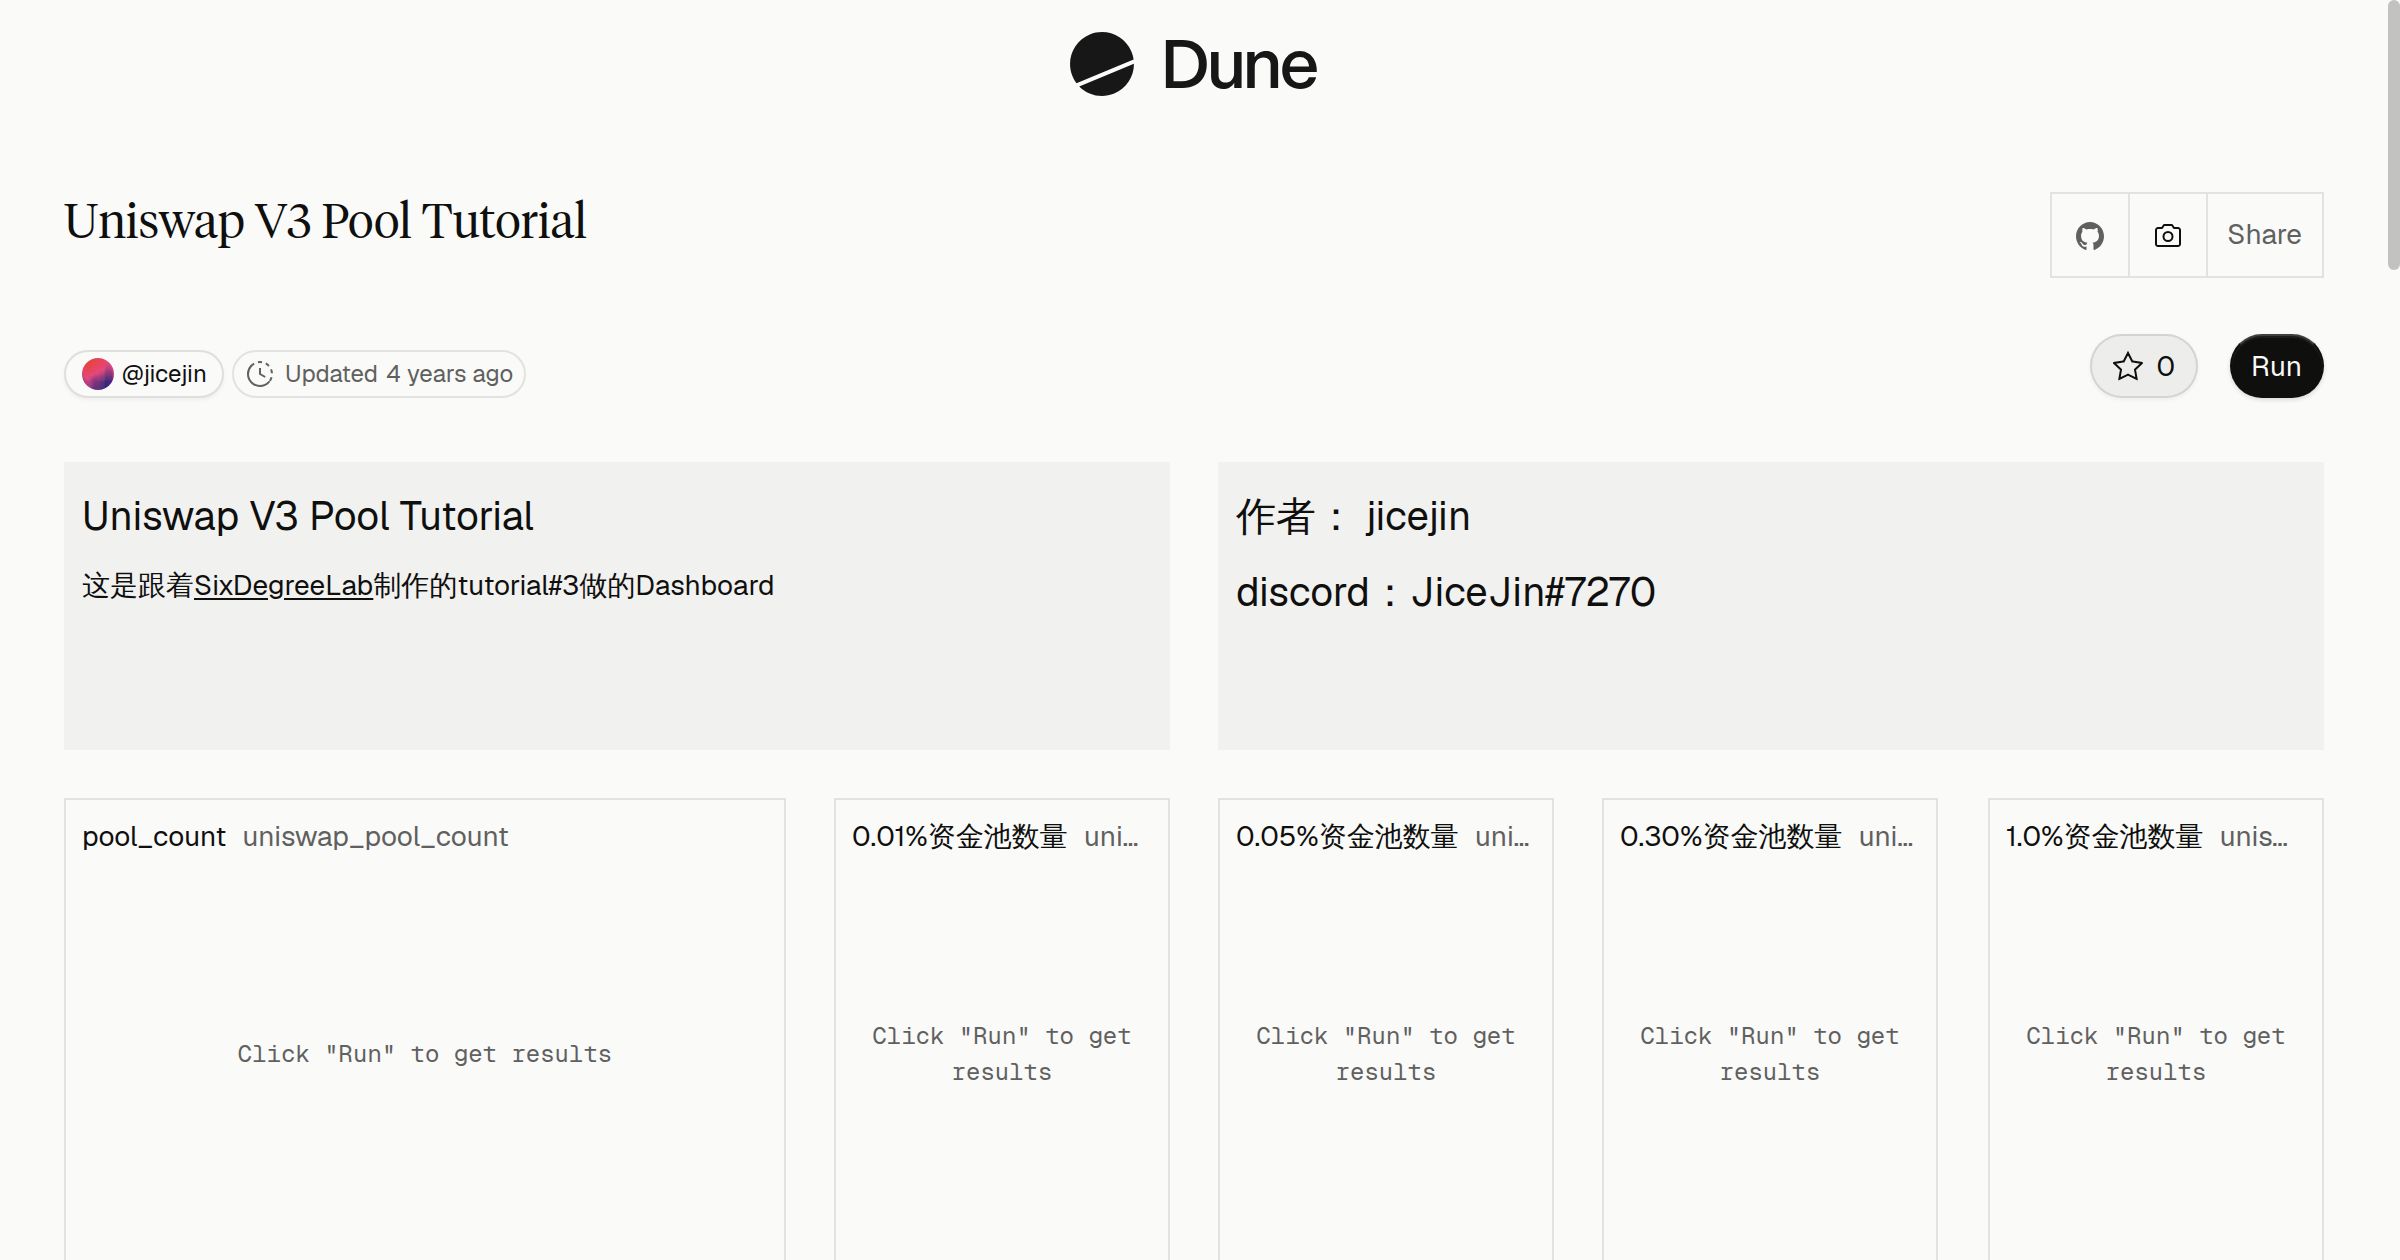Screen dimensions: 2400x1260
Task: Click the Dune logo icon
Action: click(x=1101, y=64)
